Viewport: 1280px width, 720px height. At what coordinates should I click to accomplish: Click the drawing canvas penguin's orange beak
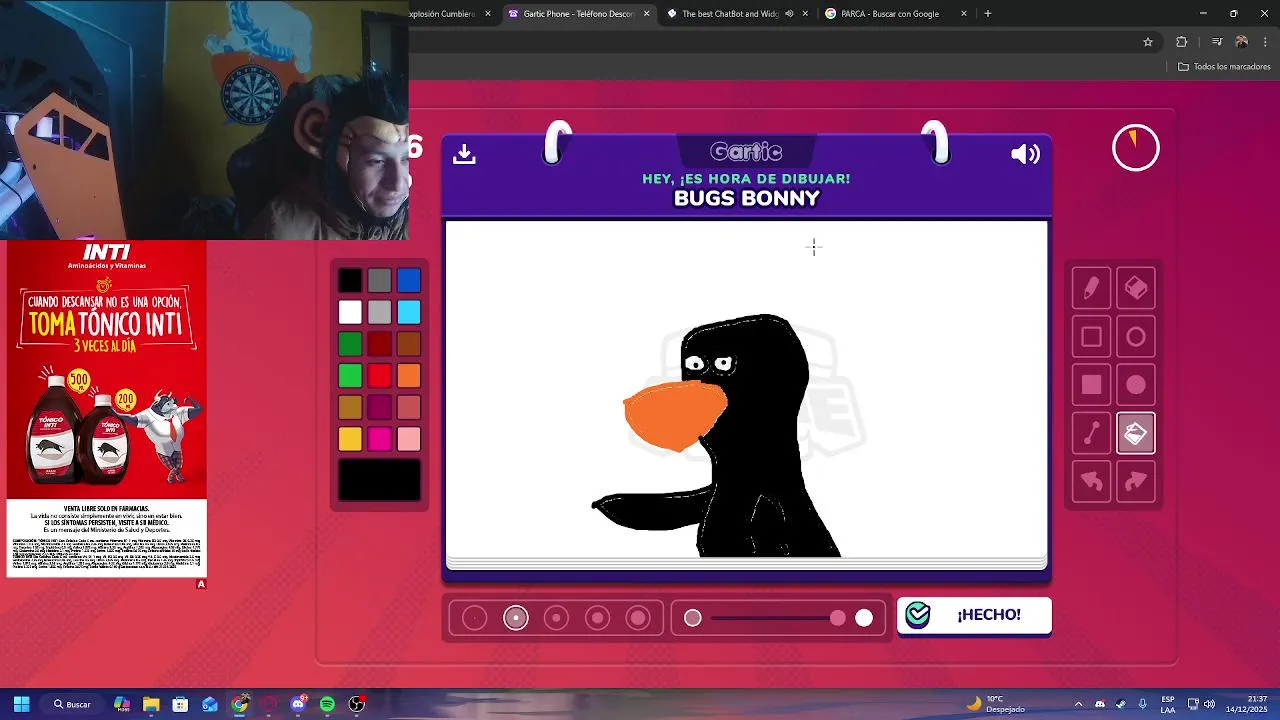click(675, 416)
